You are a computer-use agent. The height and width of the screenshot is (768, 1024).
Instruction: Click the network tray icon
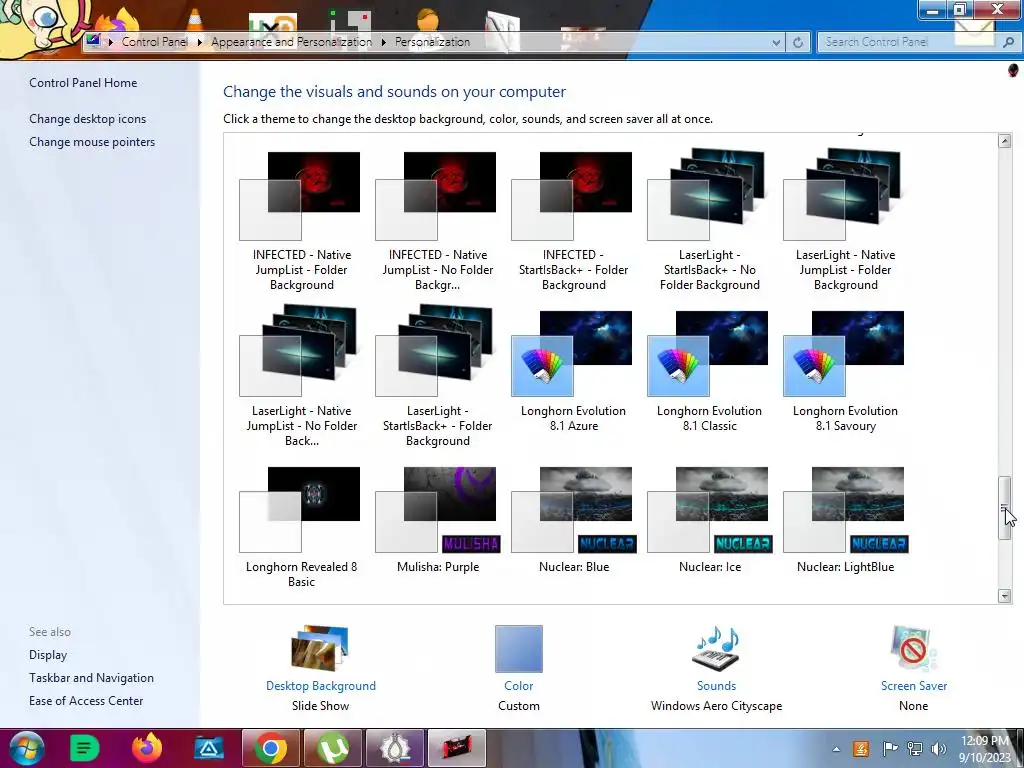pyautogui.click(x=915, y=748)
